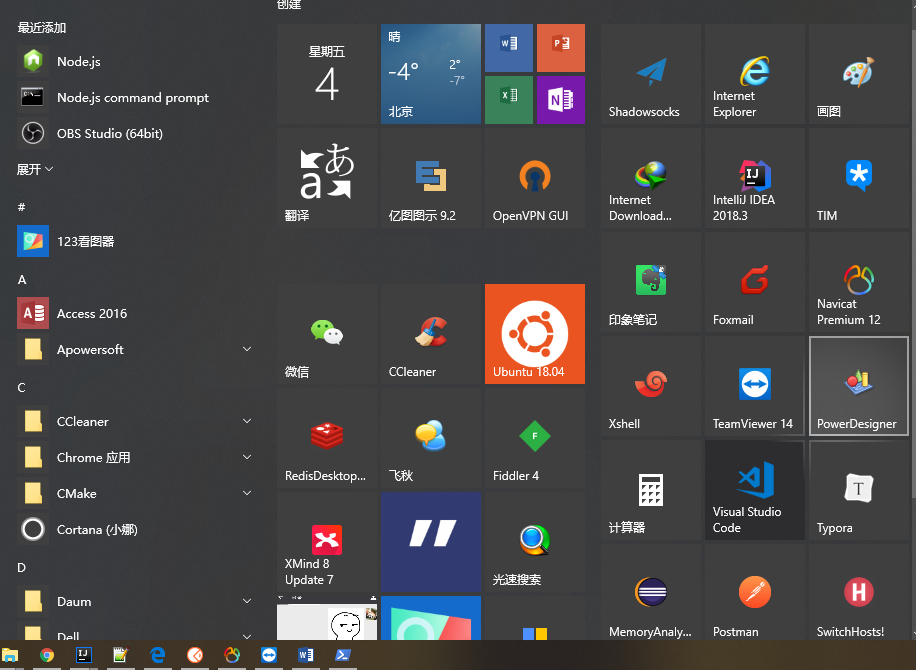The width and height of the screenshot is (916, 670).
Task: Open Internet Download Manager tile
Action: tap(651, 178)
